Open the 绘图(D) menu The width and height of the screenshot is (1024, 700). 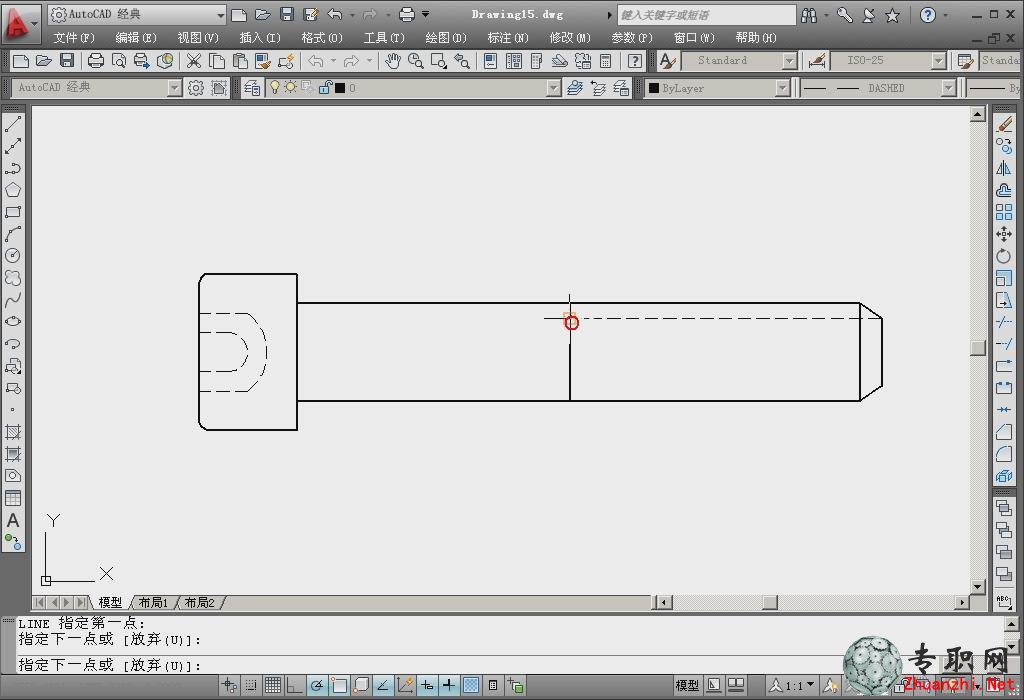(x=446, y=38)
